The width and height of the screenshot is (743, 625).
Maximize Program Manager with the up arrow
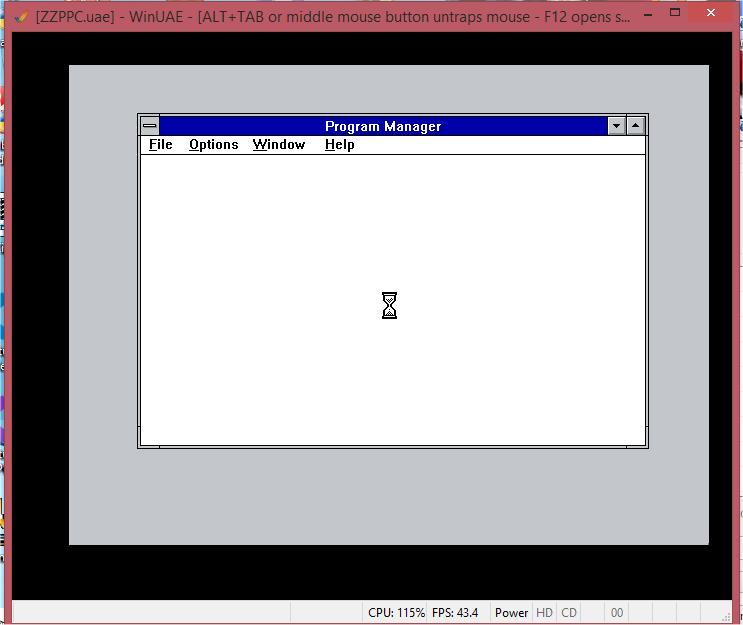click(x=636, y=126)
